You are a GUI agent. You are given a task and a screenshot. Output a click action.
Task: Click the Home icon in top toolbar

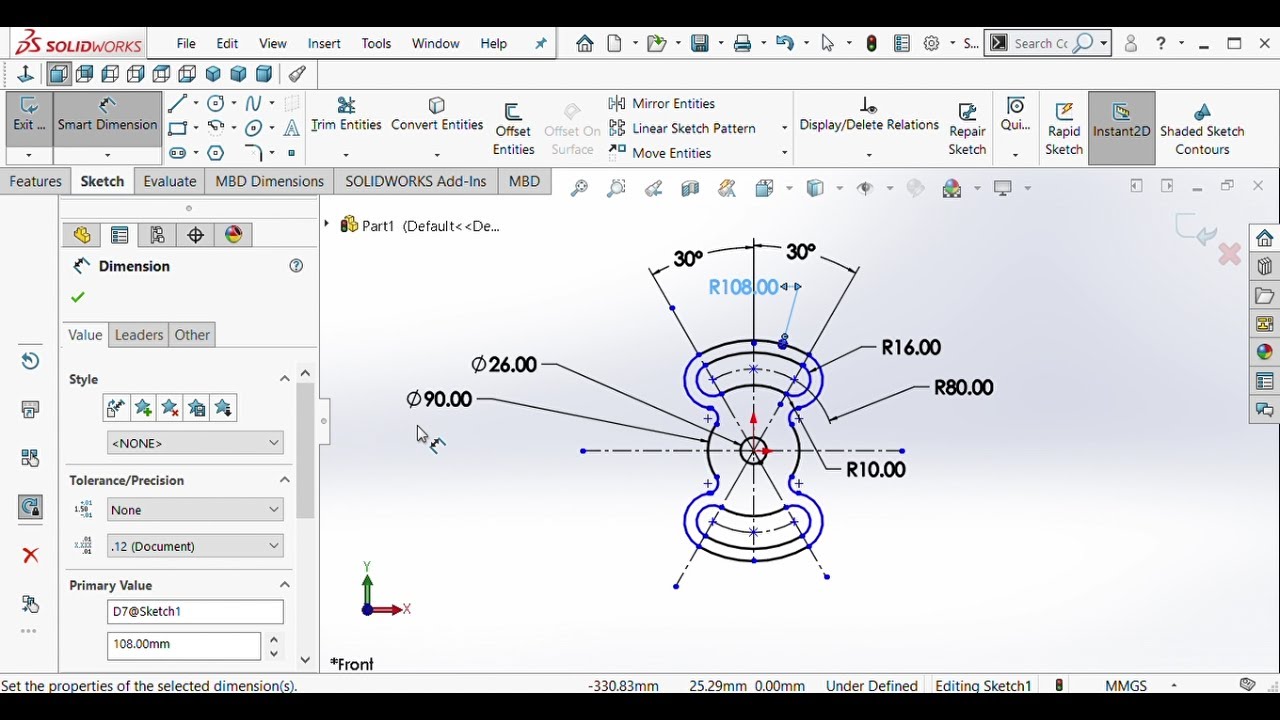pyautogui.click(x=585, y=43)
